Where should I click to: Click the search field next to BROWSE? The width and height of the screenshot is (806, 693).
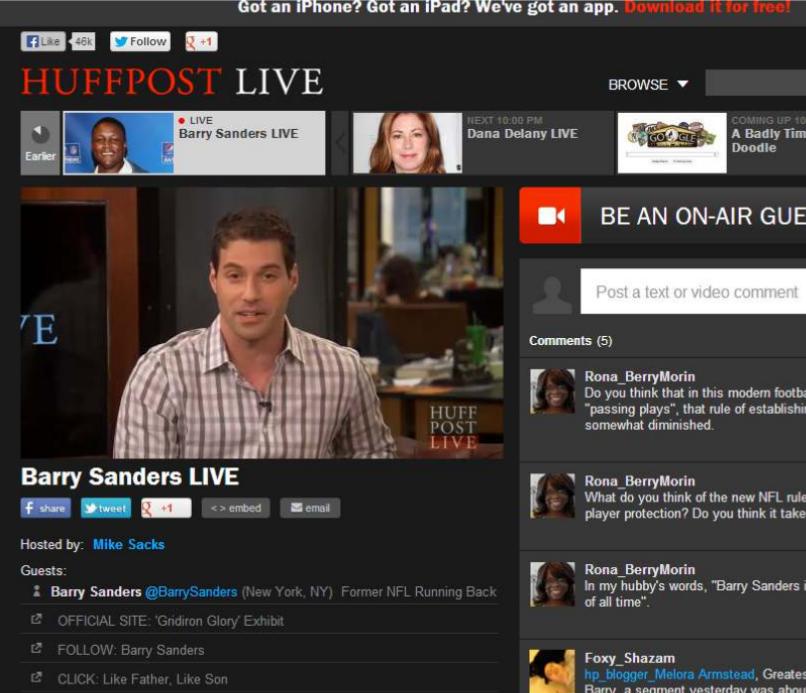pyautogui.click(x=756, y=83)
